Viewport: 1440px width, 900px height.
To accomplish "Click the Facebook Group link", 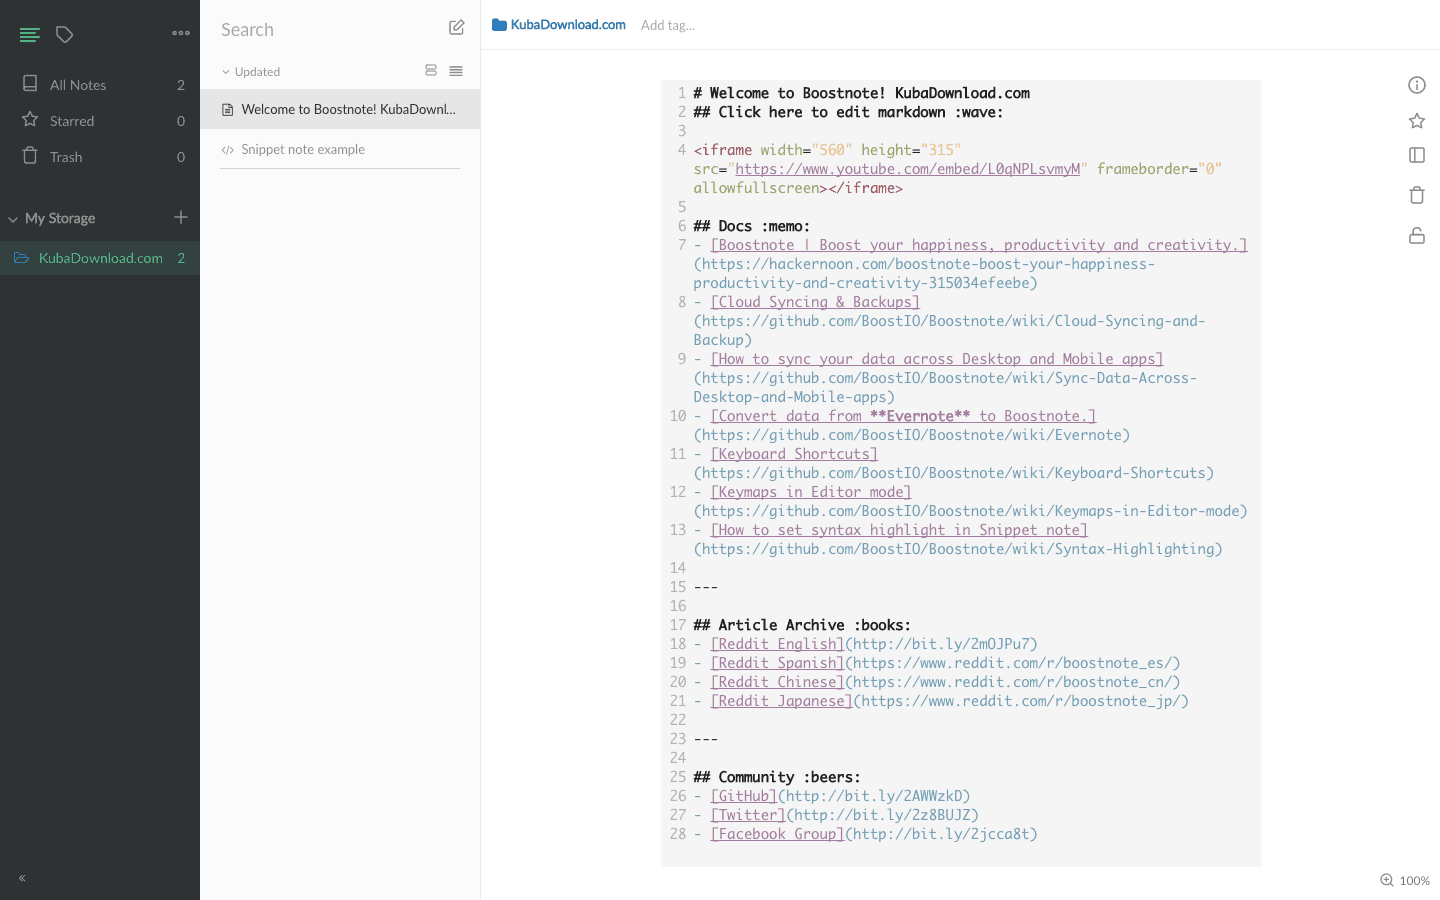I will coord(777,834).
